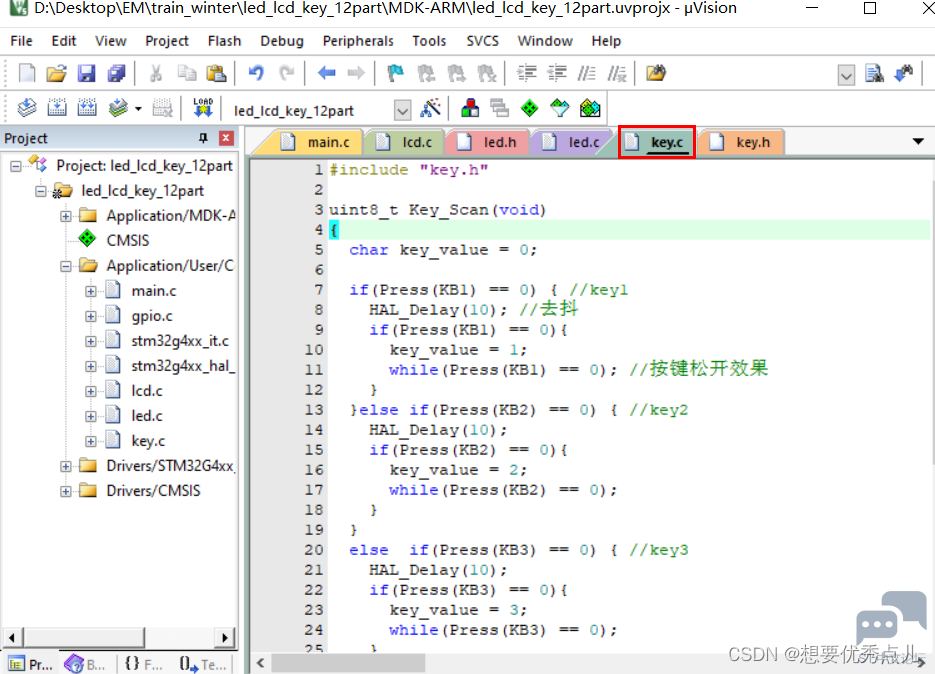935x674 pixels.
Task: Click the comment selection icon
Action: (x=587, y=73)
